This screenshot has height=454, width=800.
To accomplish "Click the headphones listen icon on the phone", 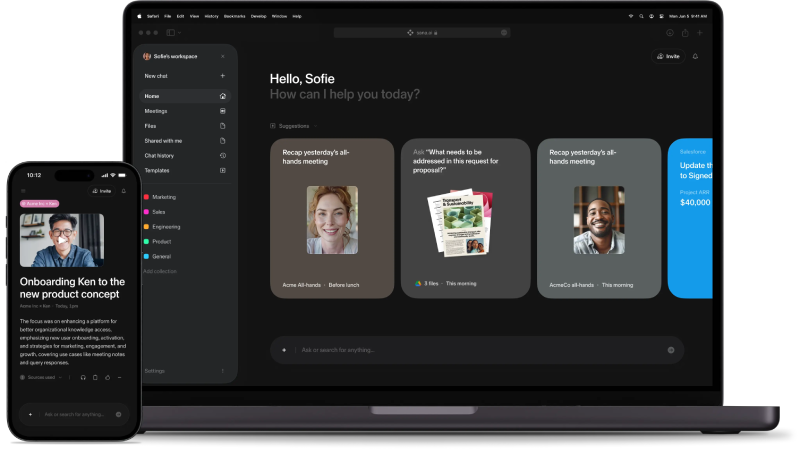I will pos(83,377).
